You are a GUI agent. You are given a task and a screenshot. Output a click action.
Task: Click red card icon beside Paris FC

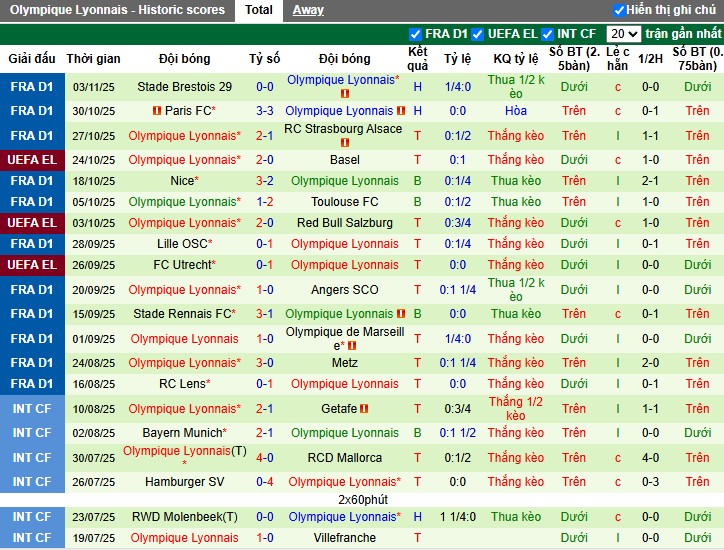coord(157,111)
